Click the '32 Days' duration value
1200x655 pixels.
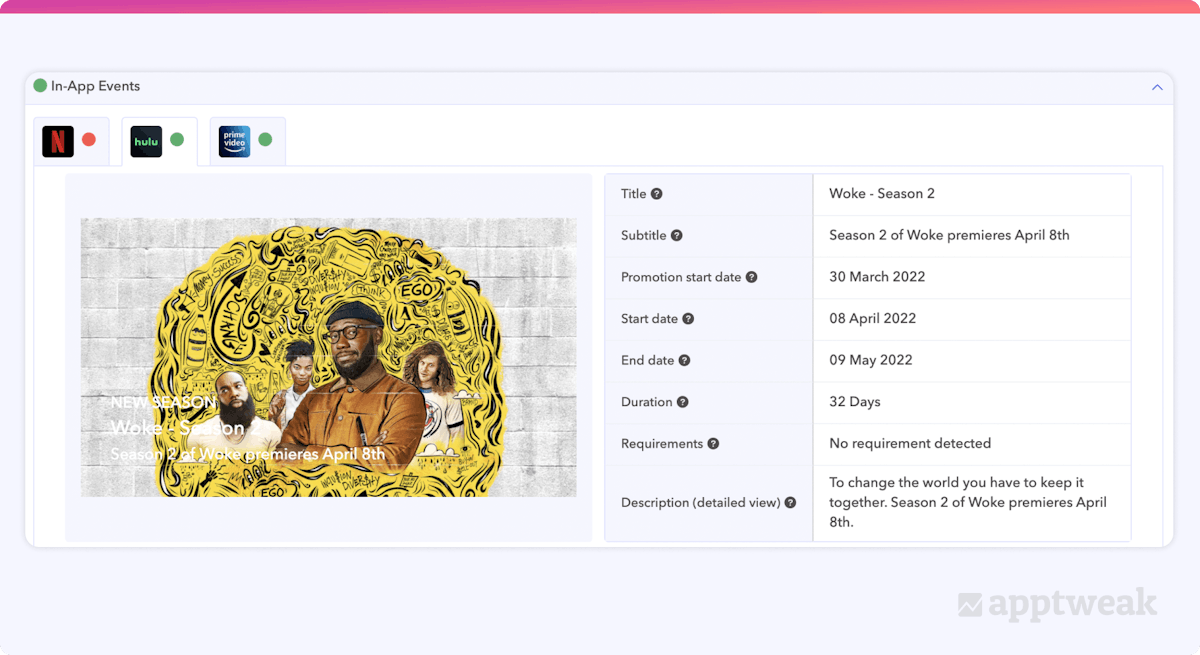855,402
